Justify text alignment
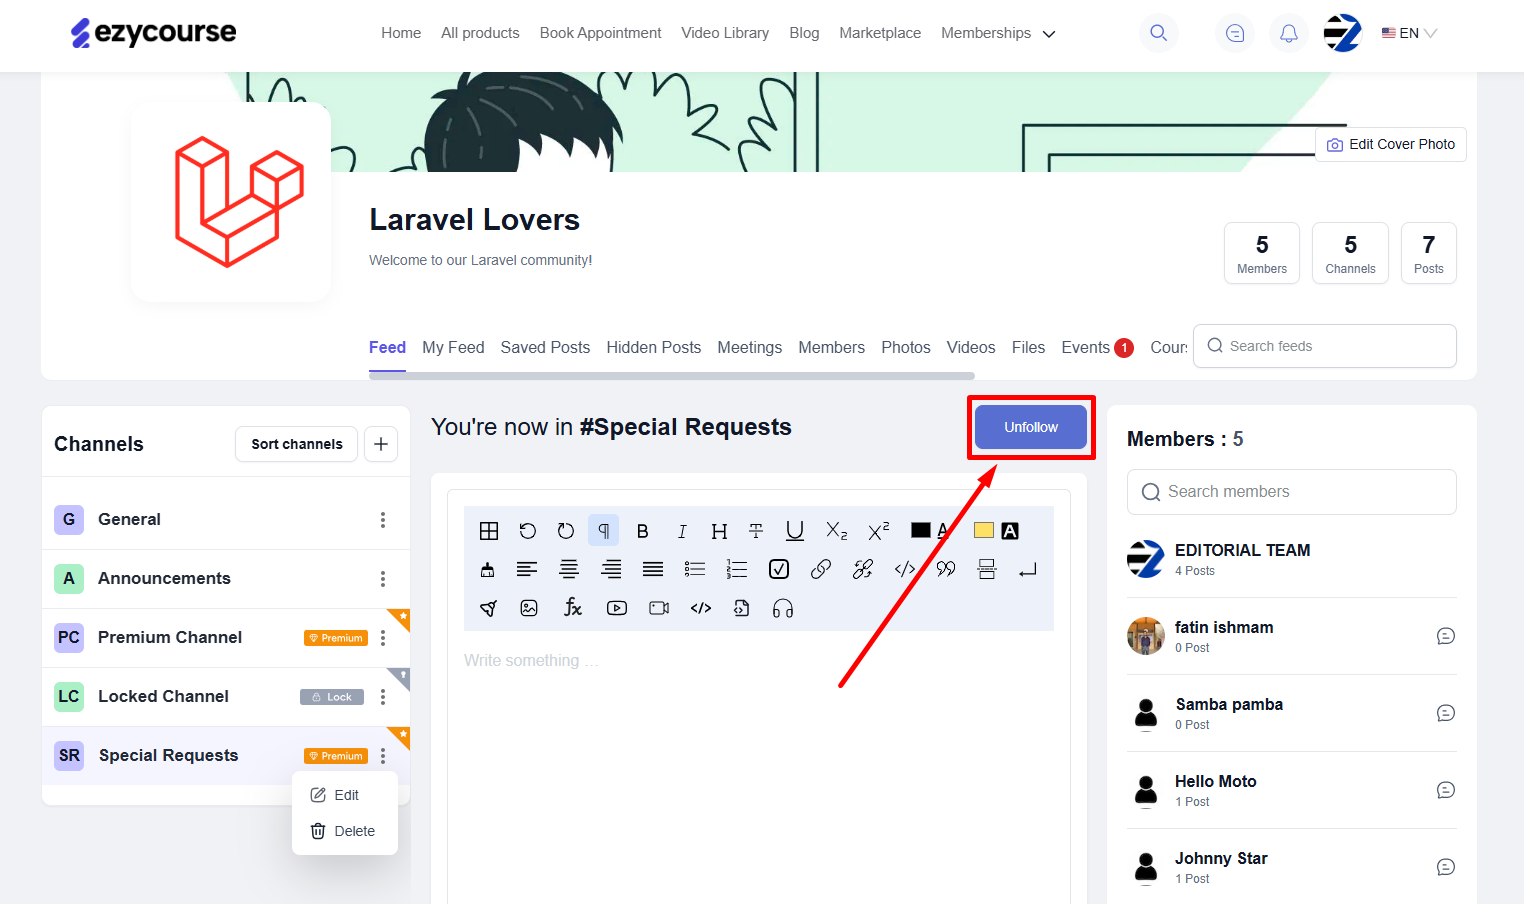 tap(653, 569)
